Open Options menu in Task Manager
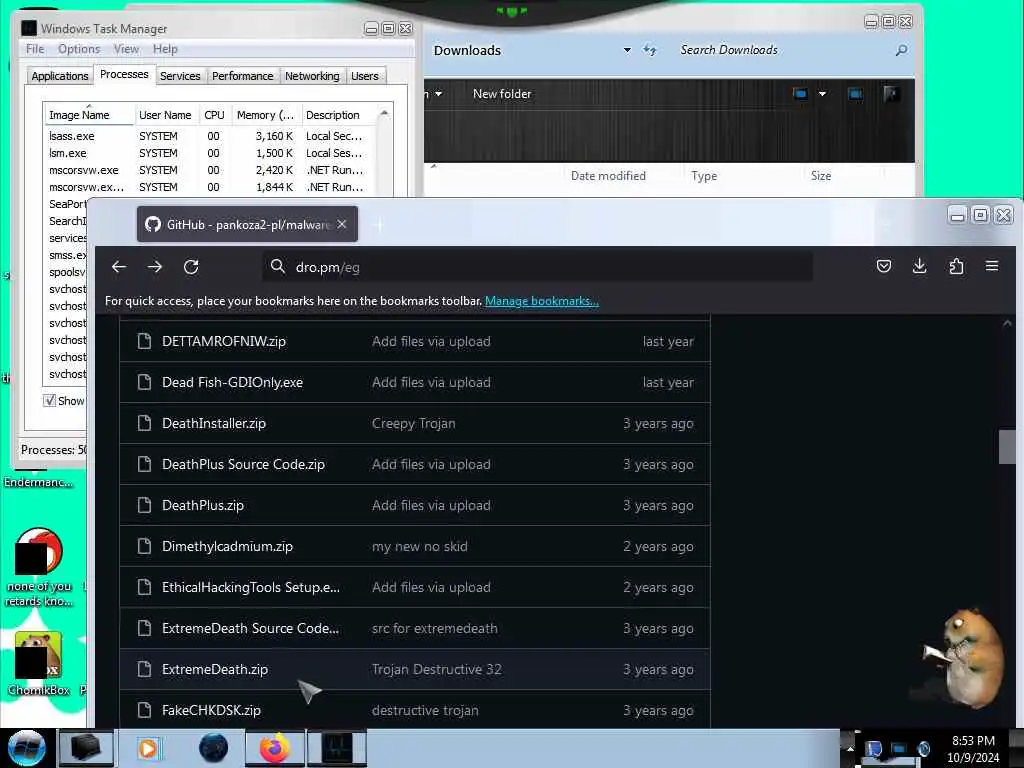Viewport: 1024px width, 768px height. (79, 49)
